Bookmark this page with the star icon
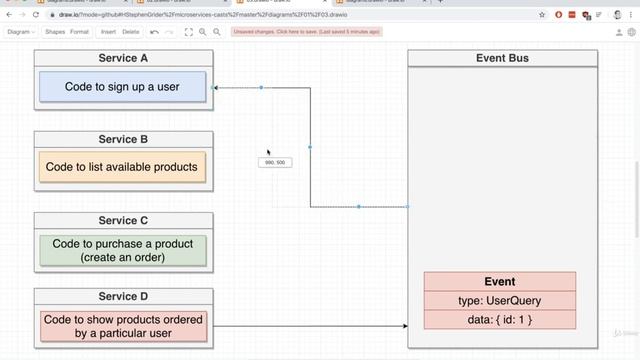Screen dimensions: 640x360 point(542,15)
